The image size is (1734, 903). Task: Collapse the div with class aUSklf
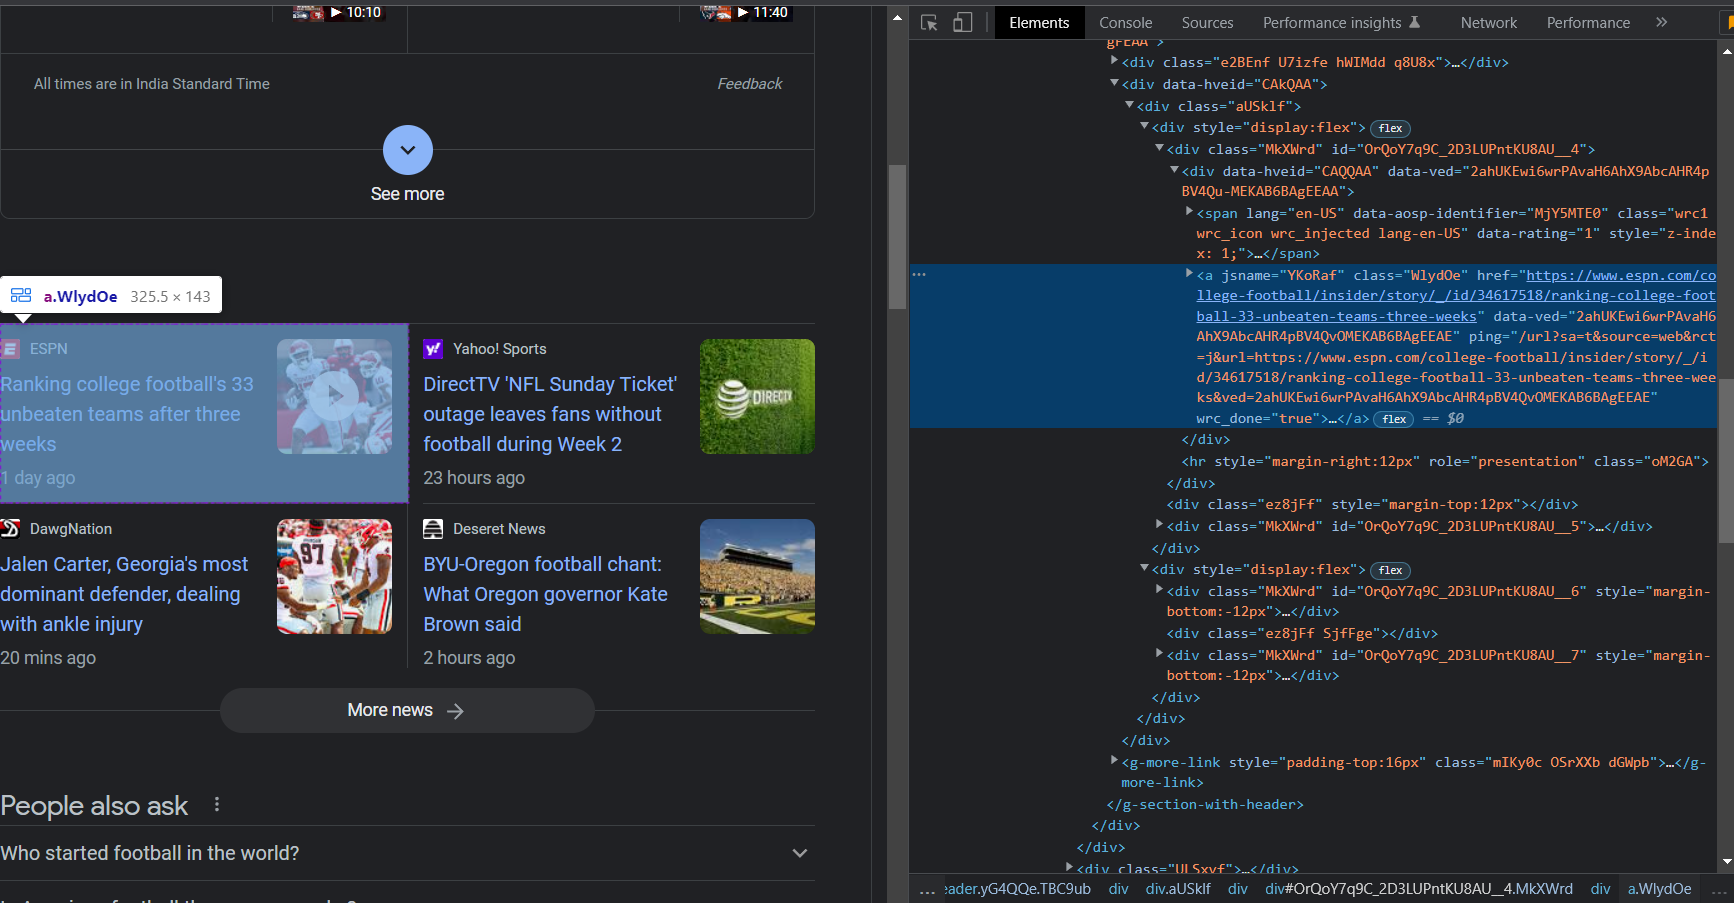click(1129, 105)
